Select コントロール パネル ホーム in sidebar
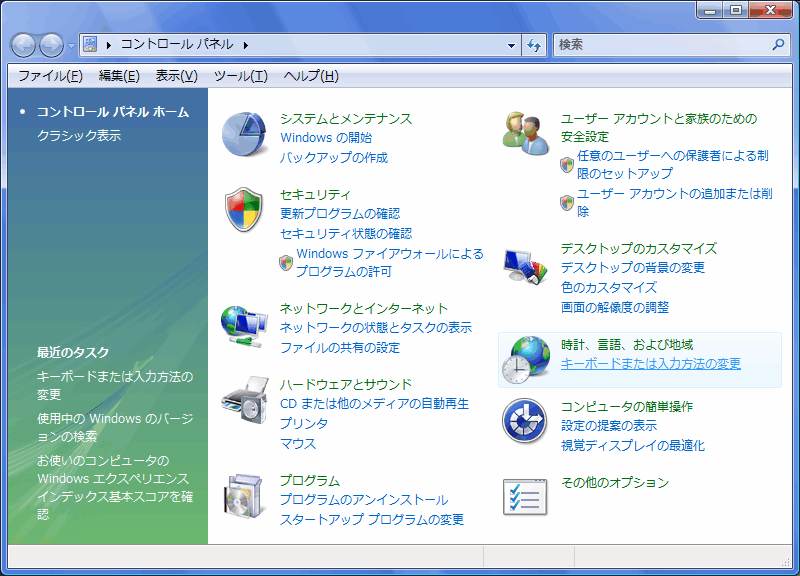 coord(113,112)
